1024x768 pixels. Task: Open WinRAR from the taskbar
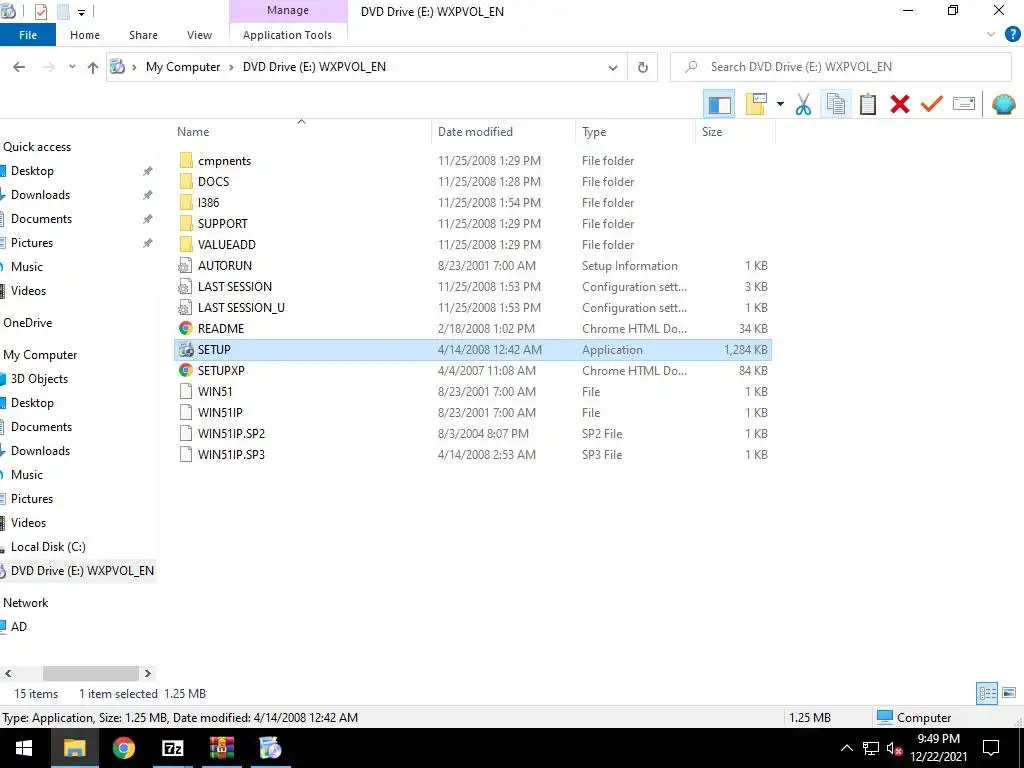221,748
